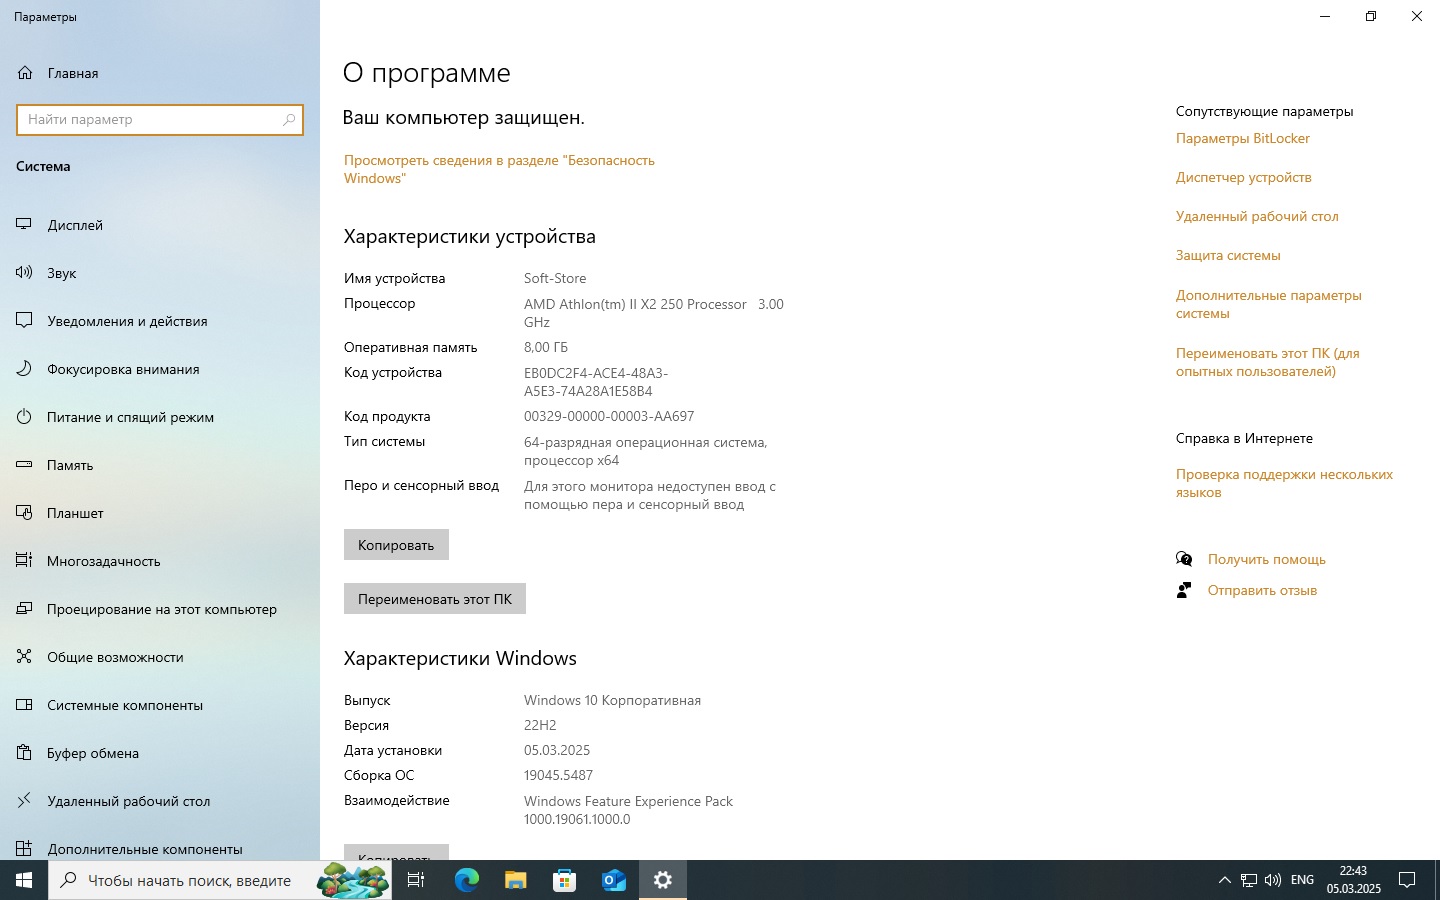
Task: Open the Общие возможности icon
Action: (25, 657)
